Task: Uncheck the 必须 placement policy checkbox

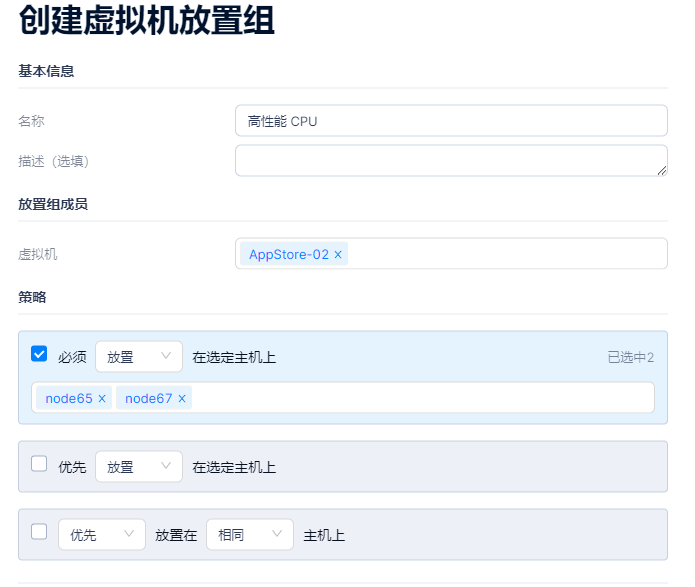Action: click(x=39, y=354)
